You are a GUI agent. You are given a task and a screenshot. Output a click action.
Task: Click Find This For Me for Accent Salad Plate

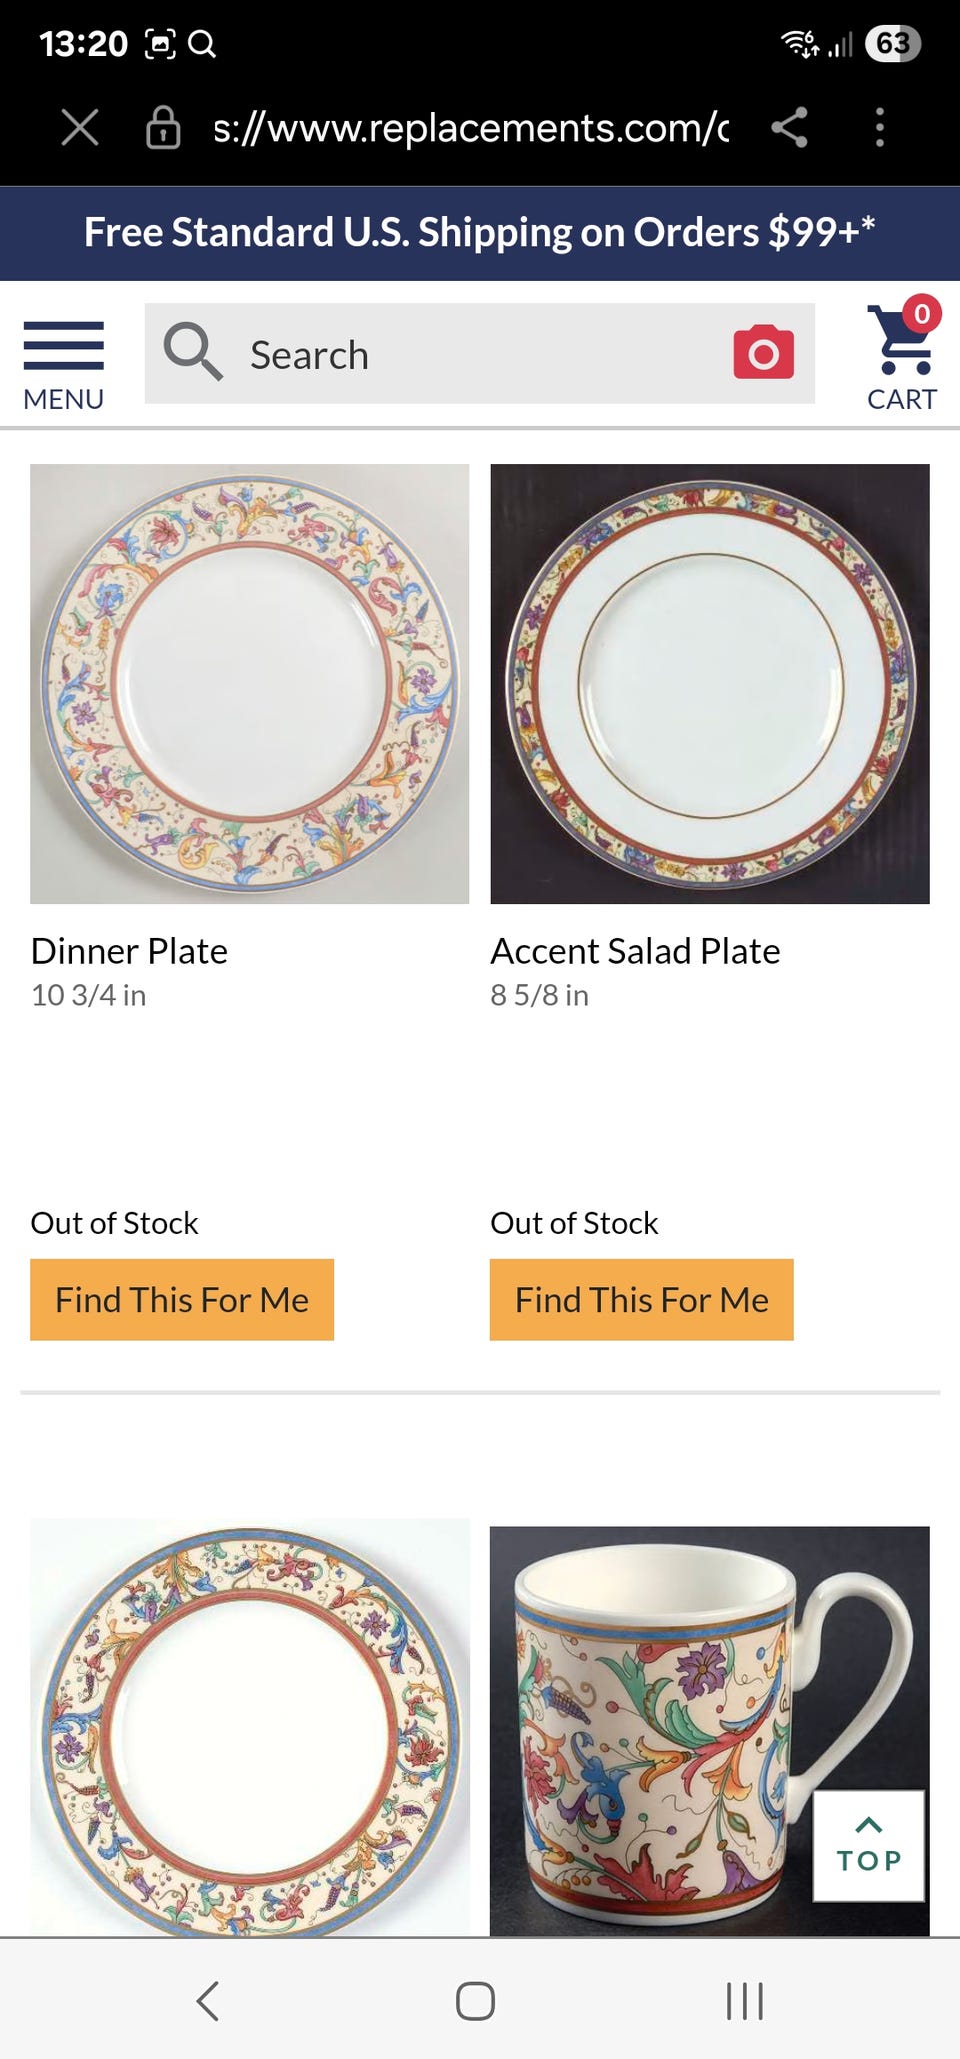click(641, 1299)
